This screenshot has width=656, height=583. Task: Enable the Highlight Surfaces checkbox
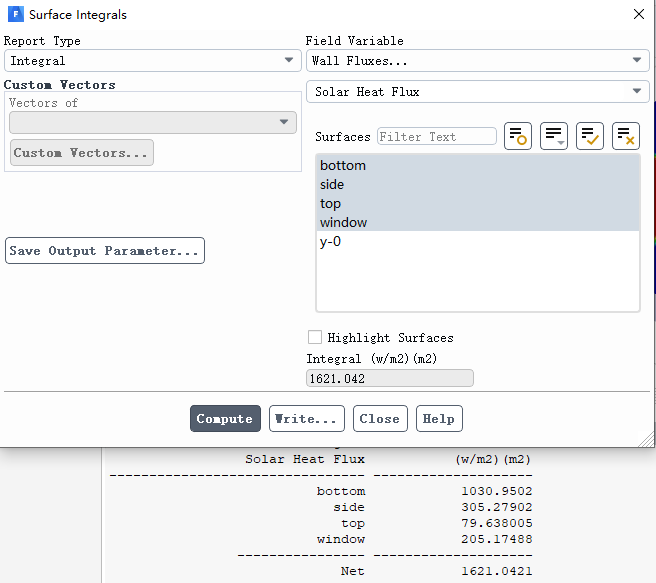[x=315, y=338]
